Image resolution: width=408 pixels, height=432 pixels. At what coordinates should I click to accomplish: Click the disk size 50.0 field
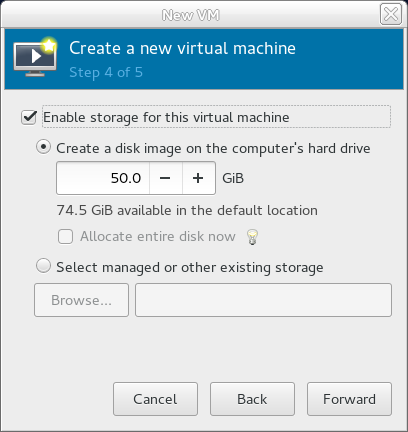pos(103,178)
